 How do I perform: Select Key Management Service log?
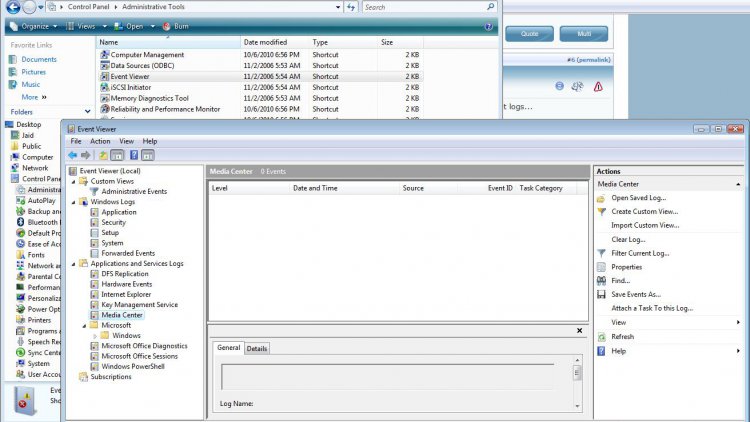click(139, 305)
